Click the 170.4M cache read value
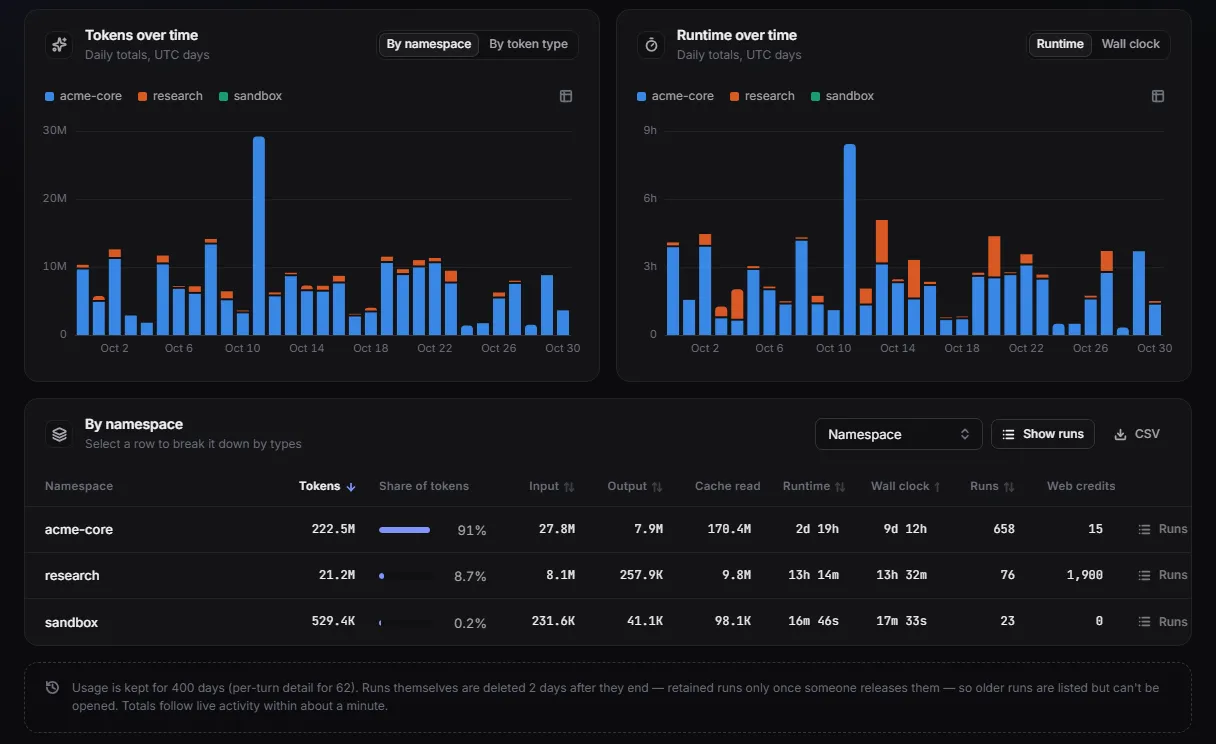The width and height of the screenshot is (1216, 744). tap(729, 529)
